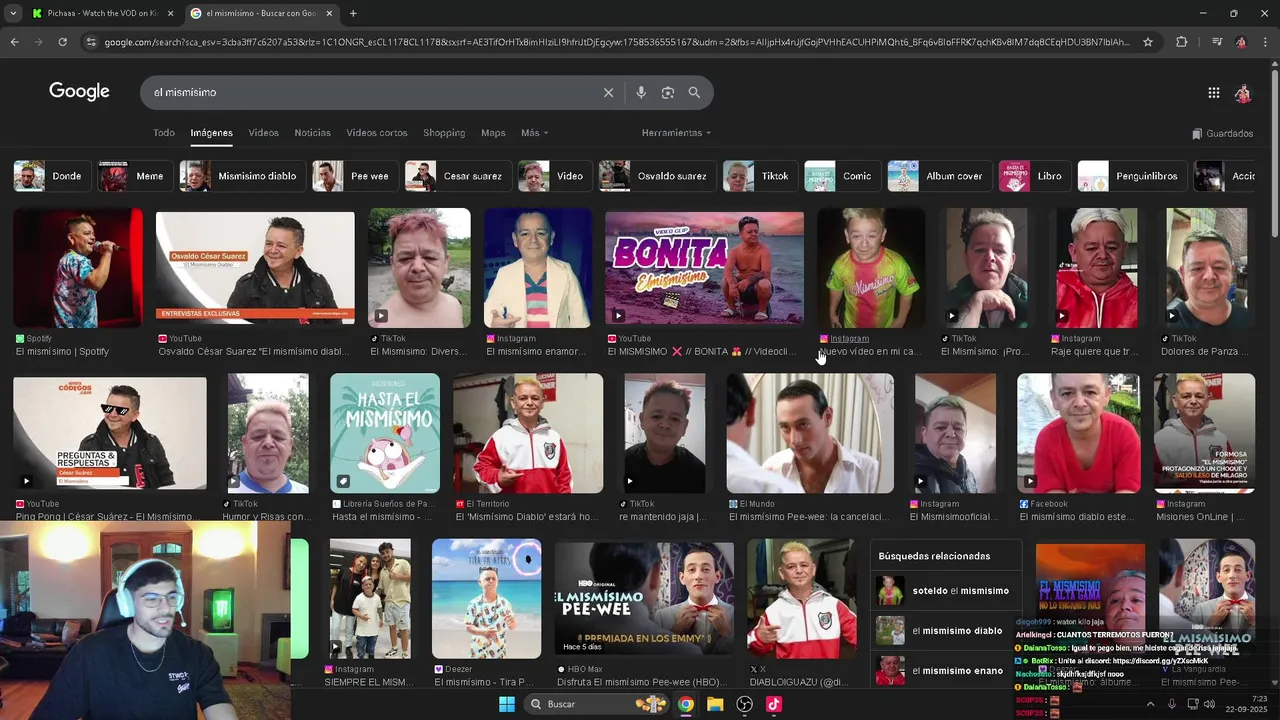
Task: Open 'soteldo el mismísimo' related search
Action: coord(946,591)
